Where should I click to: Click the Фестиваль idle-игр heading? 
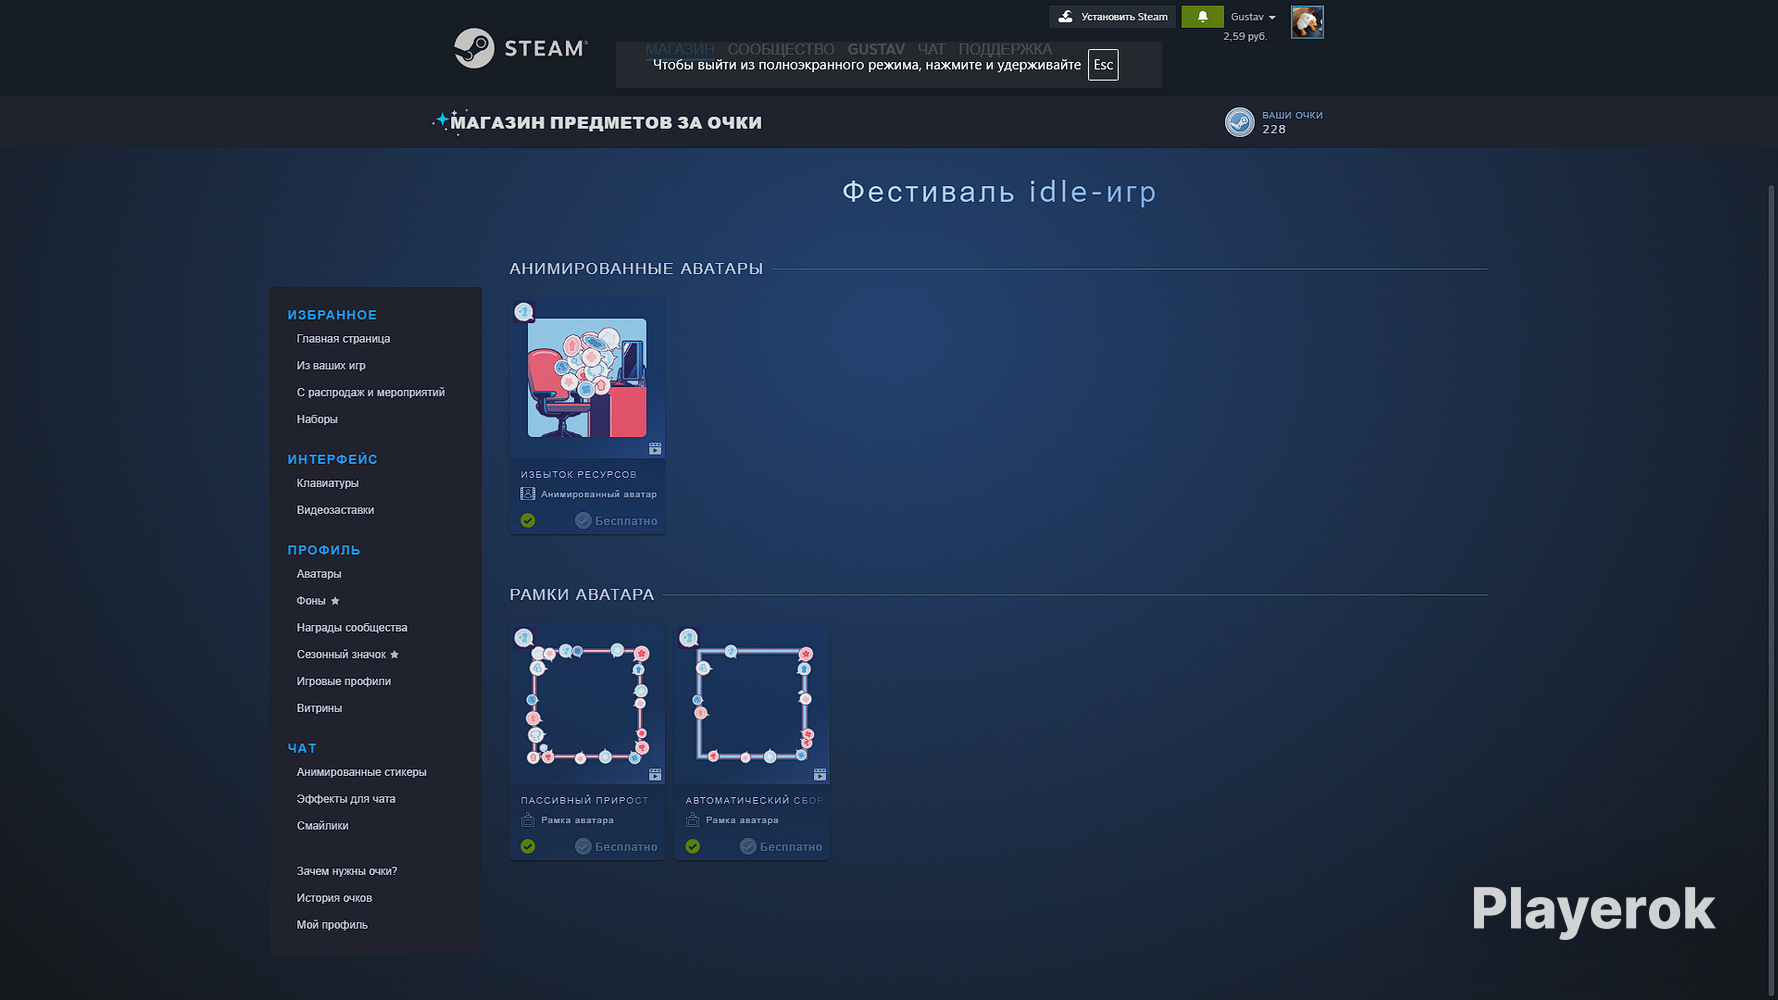(999, 191)
